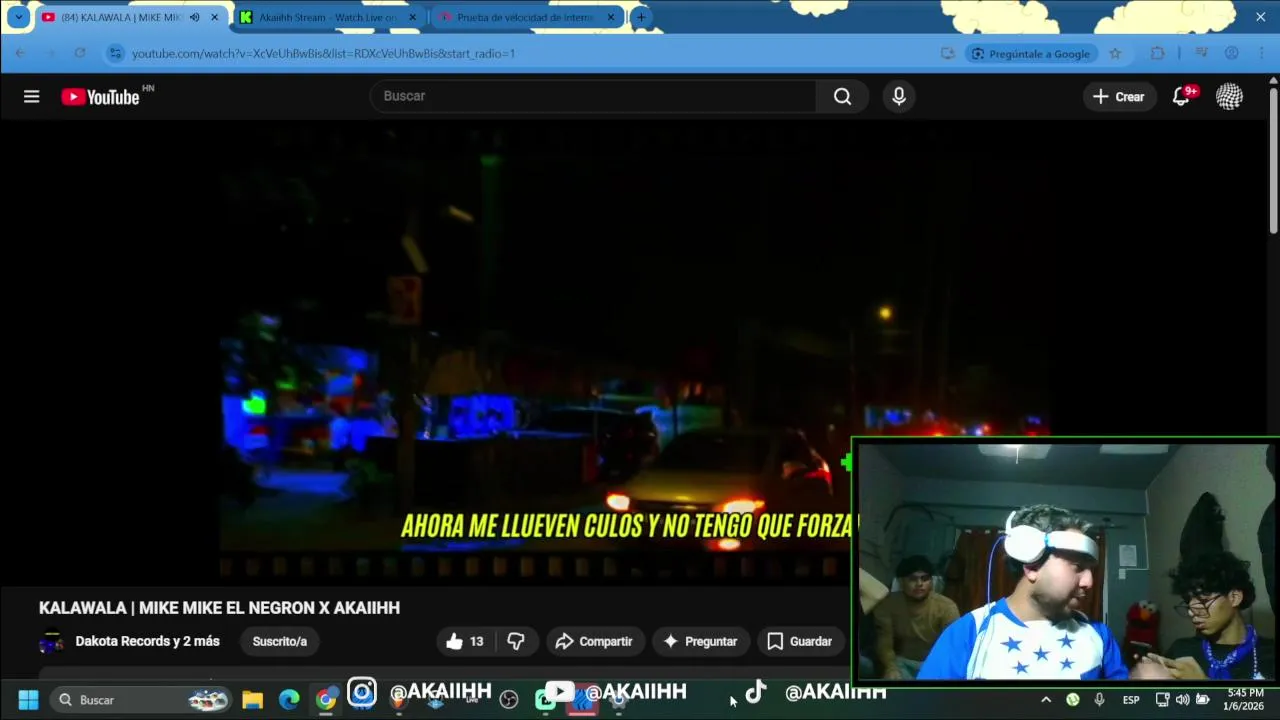Bookmark this page with star icon

click(x=1115, y=53)
